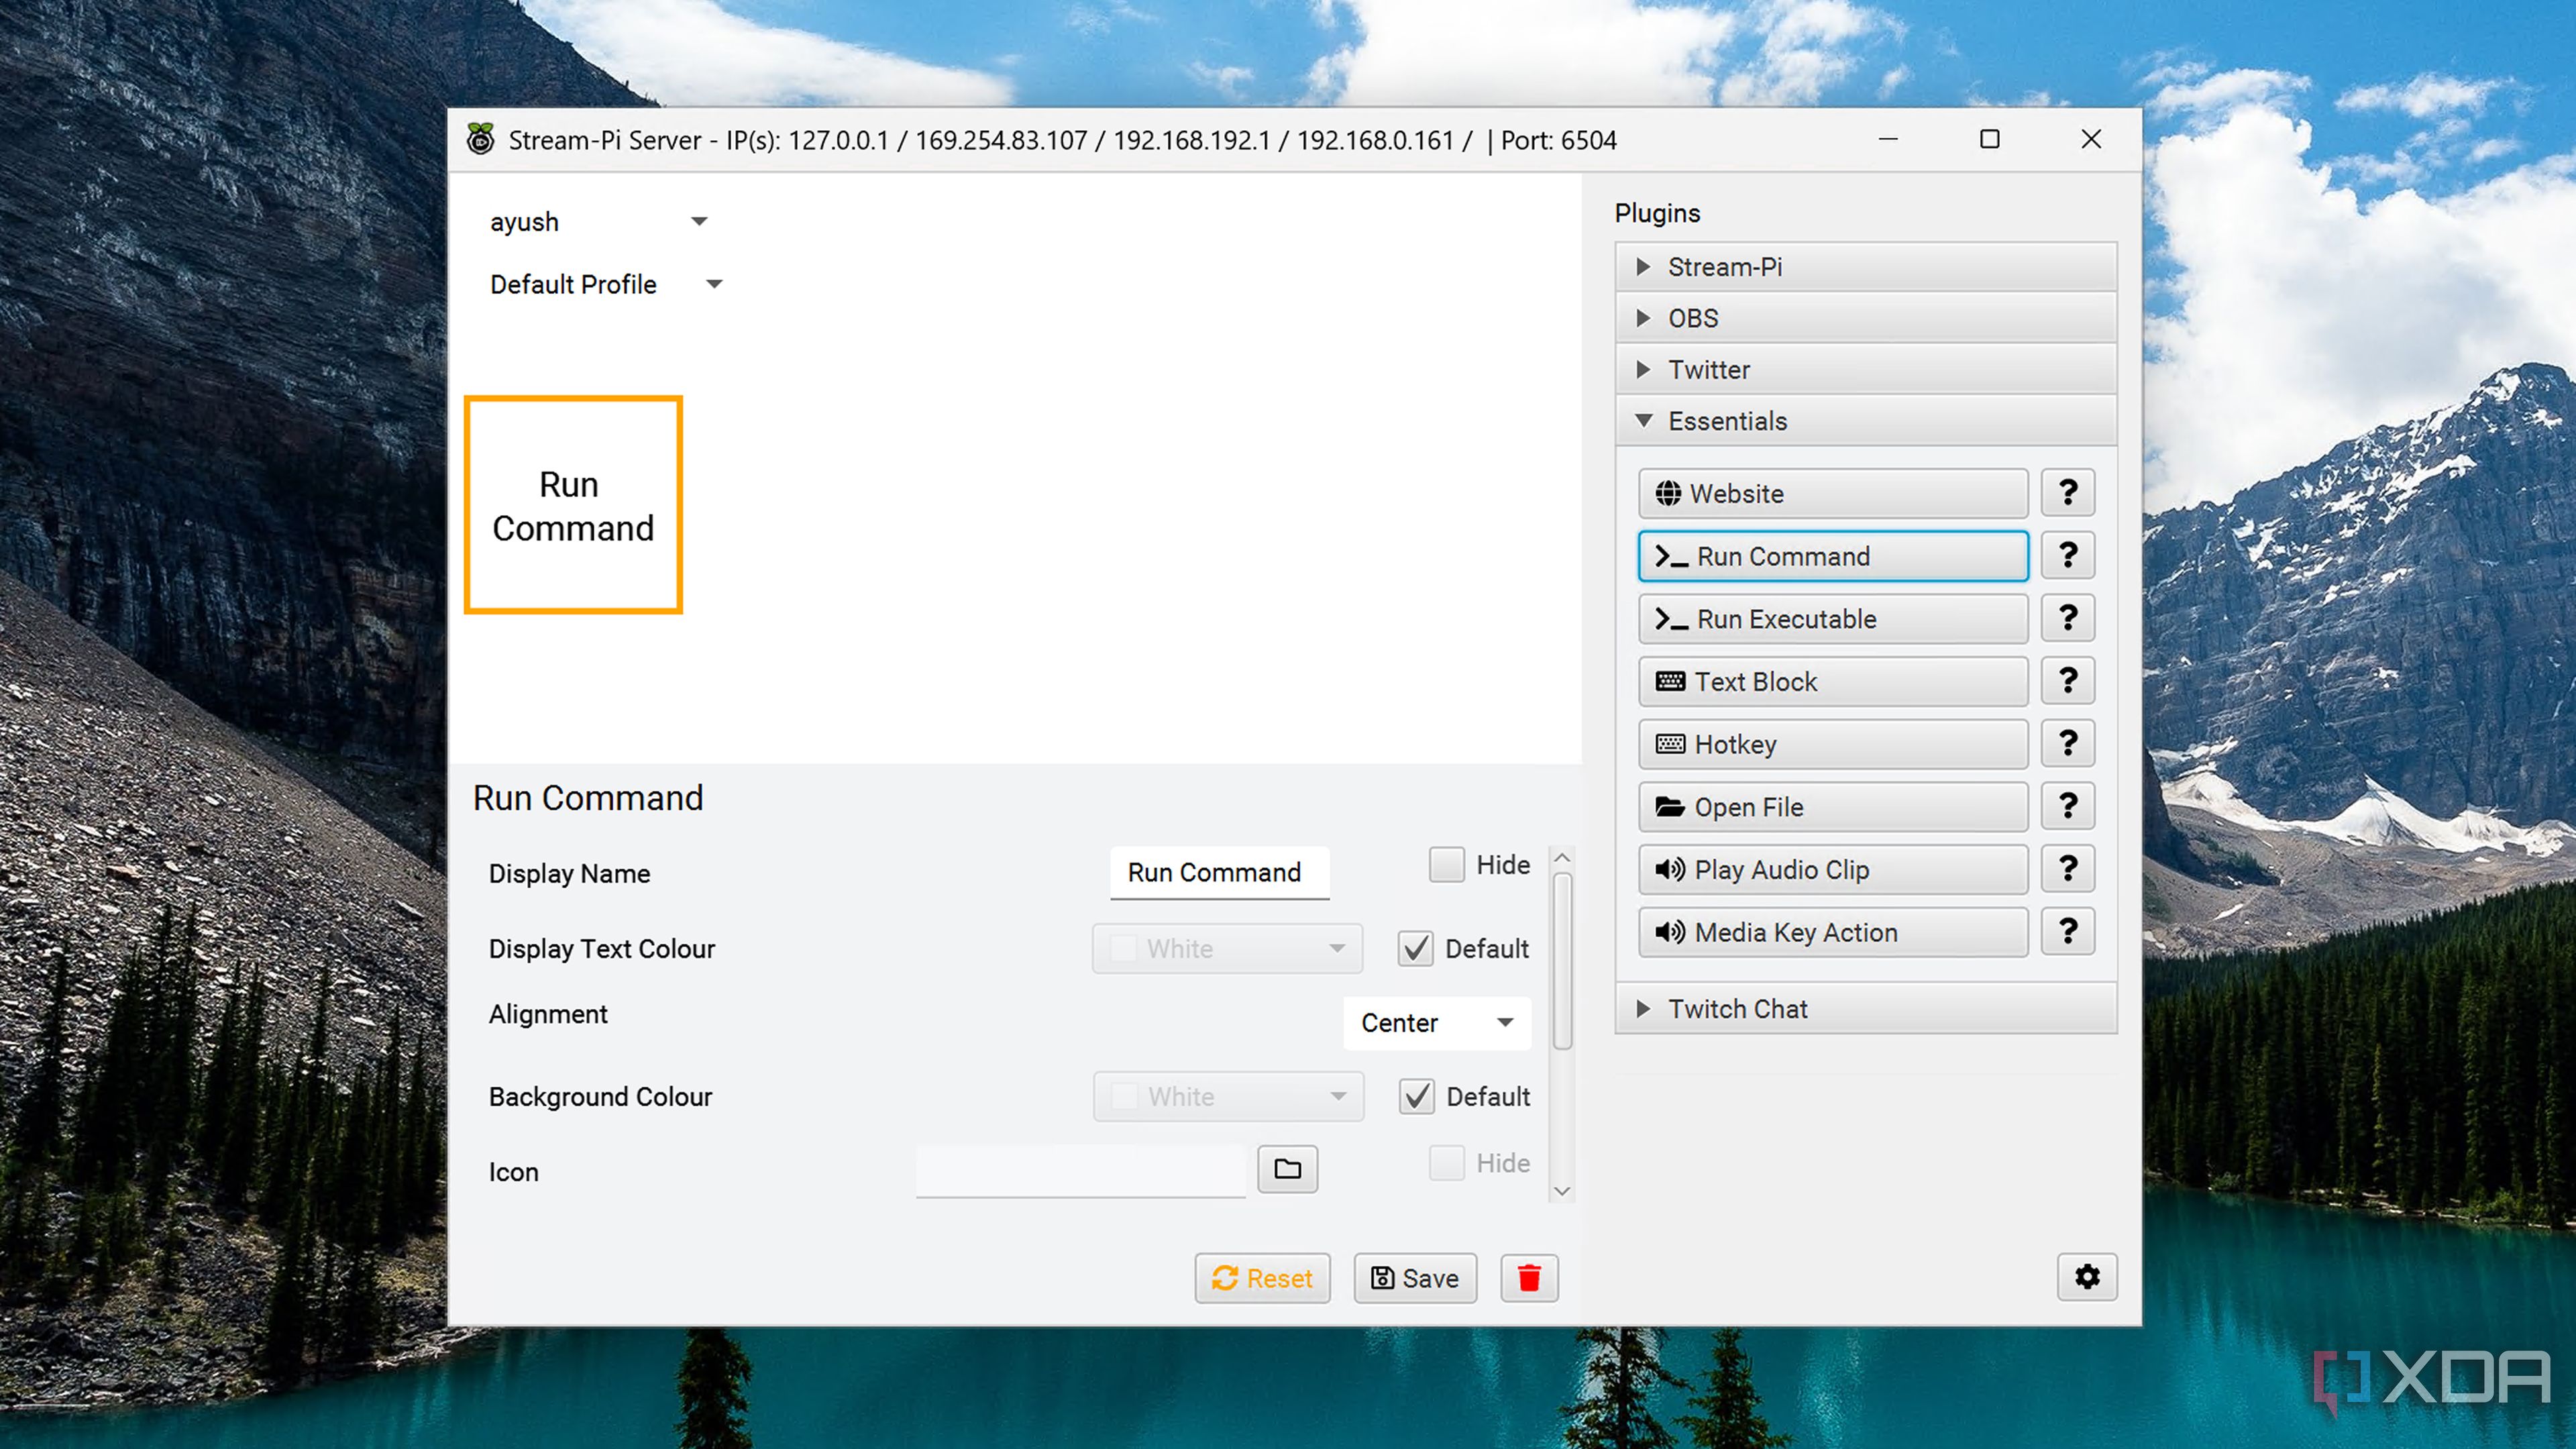This screenshot has height=1449, width=2576.
Task: Open help for Play Audio Clip
Action: pyautogui.click(x=2067, y=869)
